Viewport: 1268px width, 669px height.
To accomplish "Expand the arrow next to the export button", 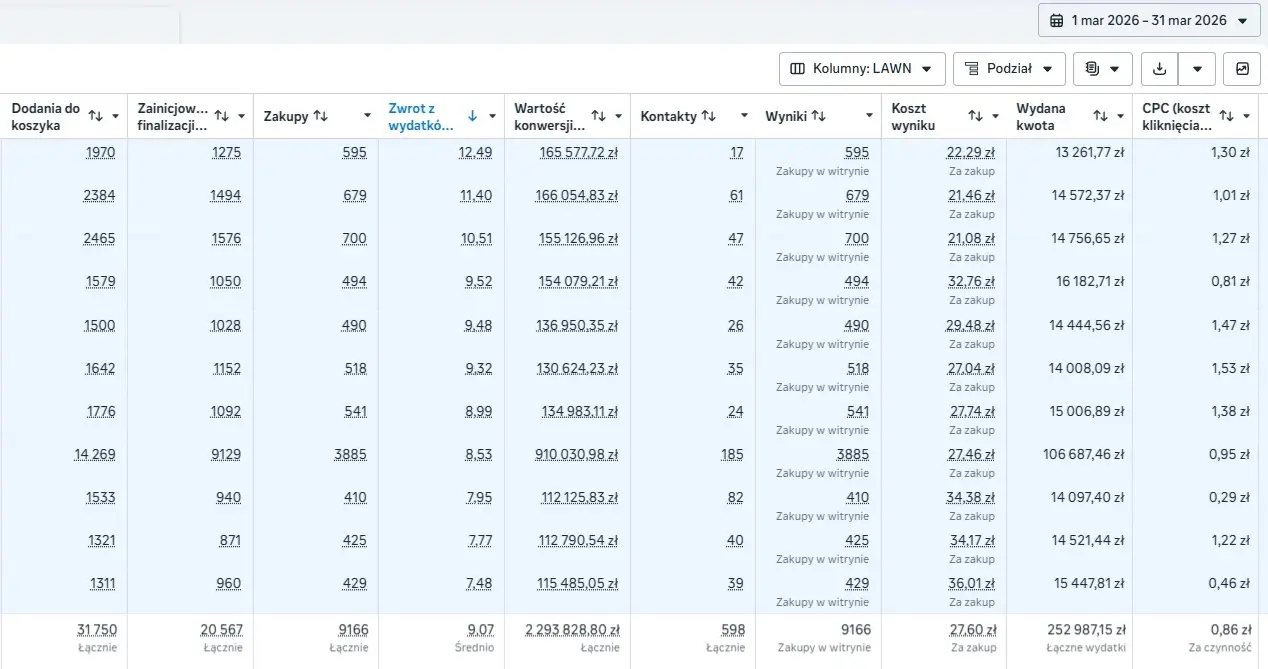I will pos(1197,69).
